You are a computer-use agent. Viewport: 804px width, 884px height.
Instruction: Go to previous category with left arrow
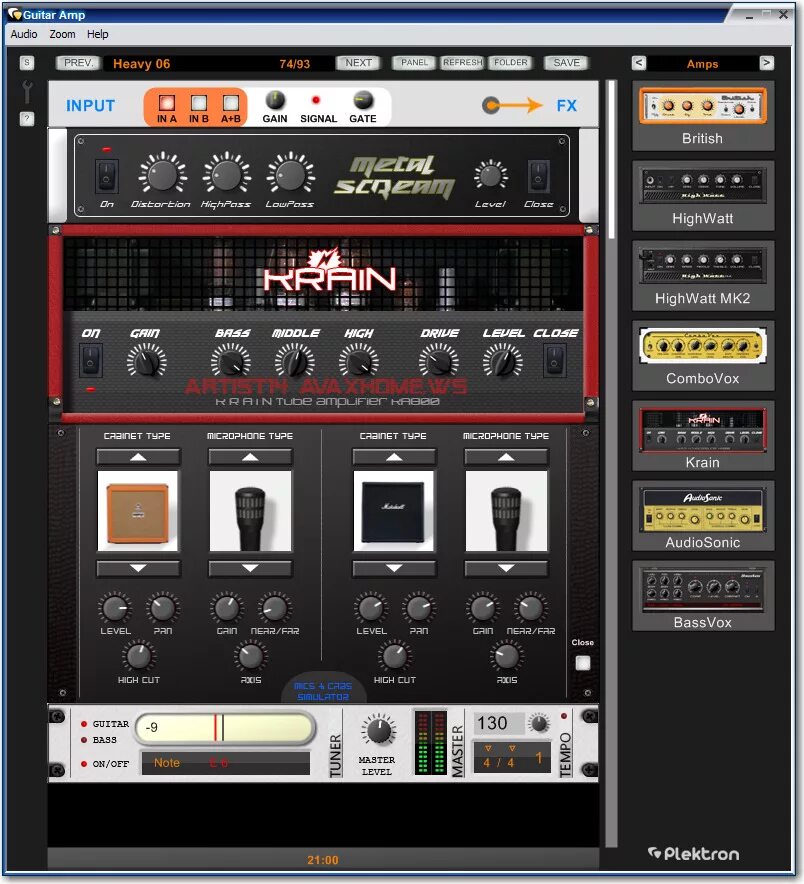(x=639, y=63)
